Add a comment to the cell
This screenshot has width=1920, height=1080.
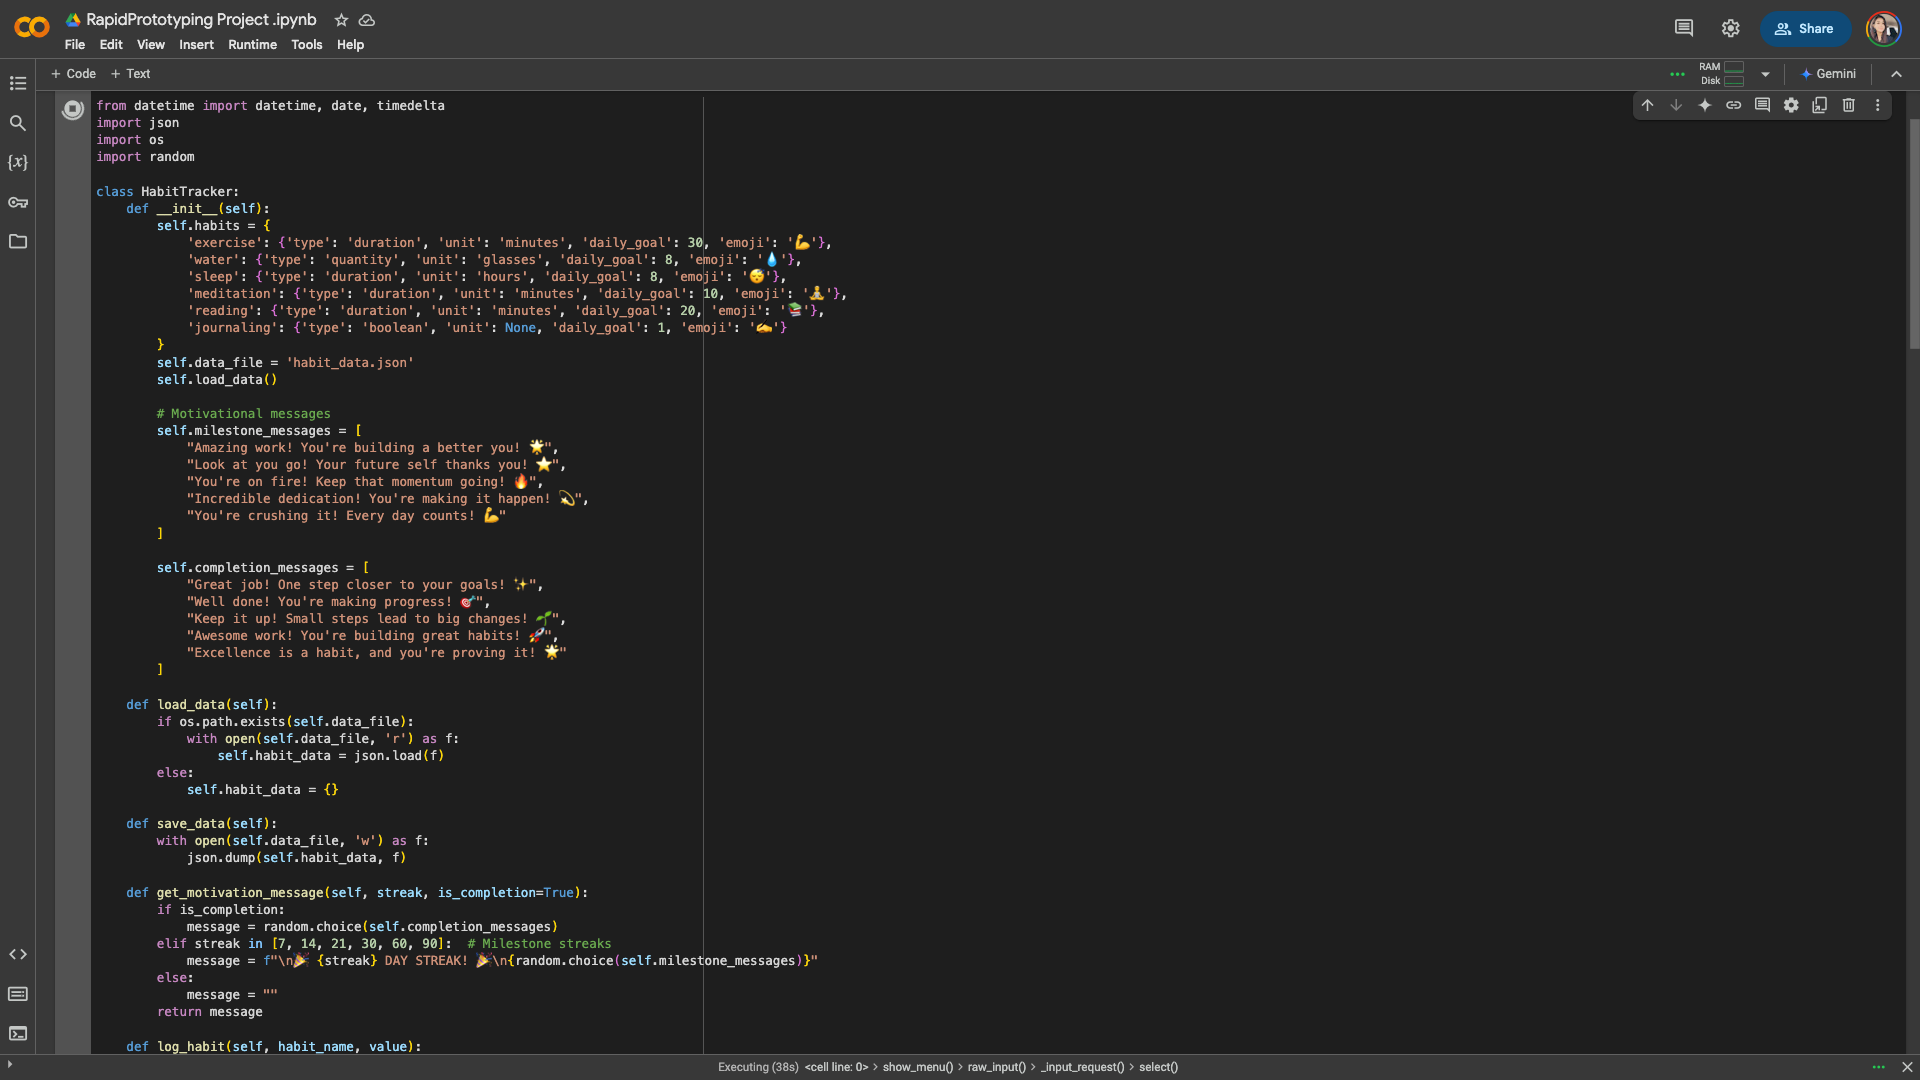(x=1762, y=105)
